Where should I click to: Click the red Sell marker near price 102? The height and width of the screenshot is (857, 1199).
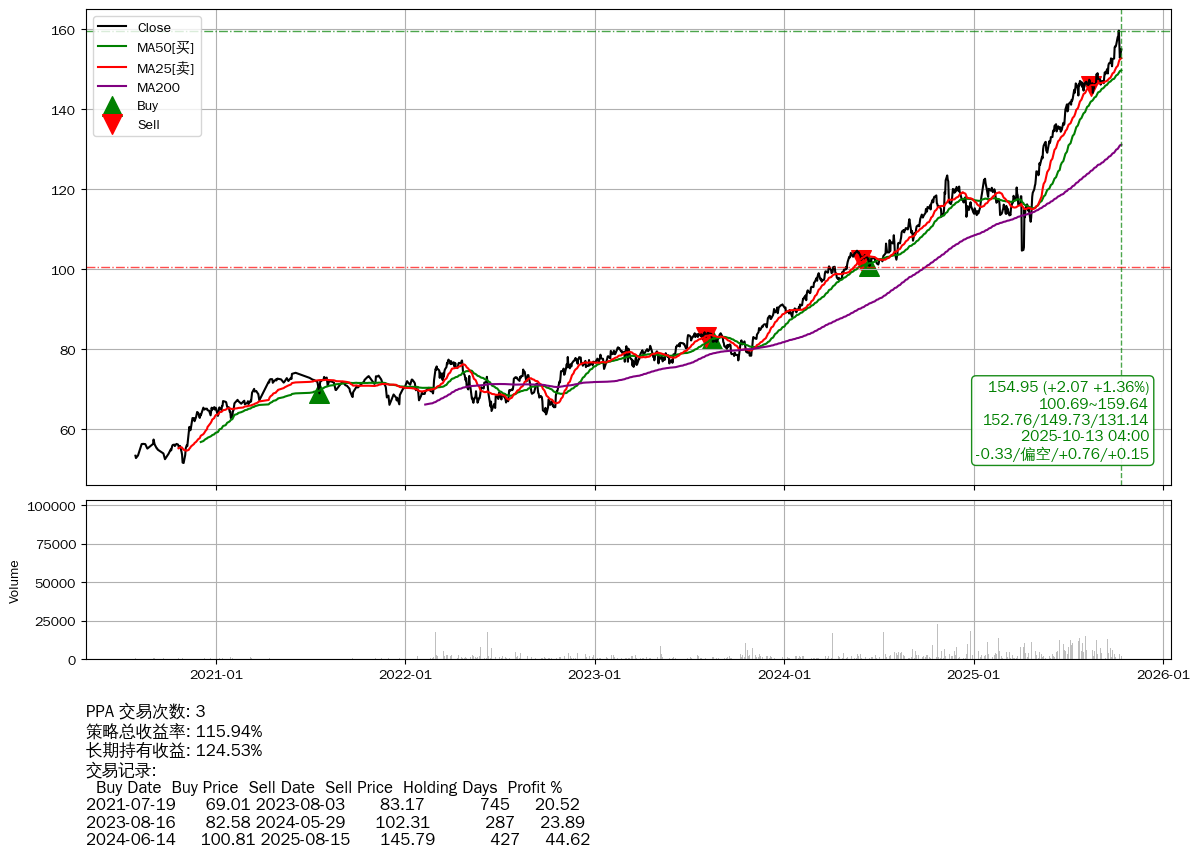point(861,259)
